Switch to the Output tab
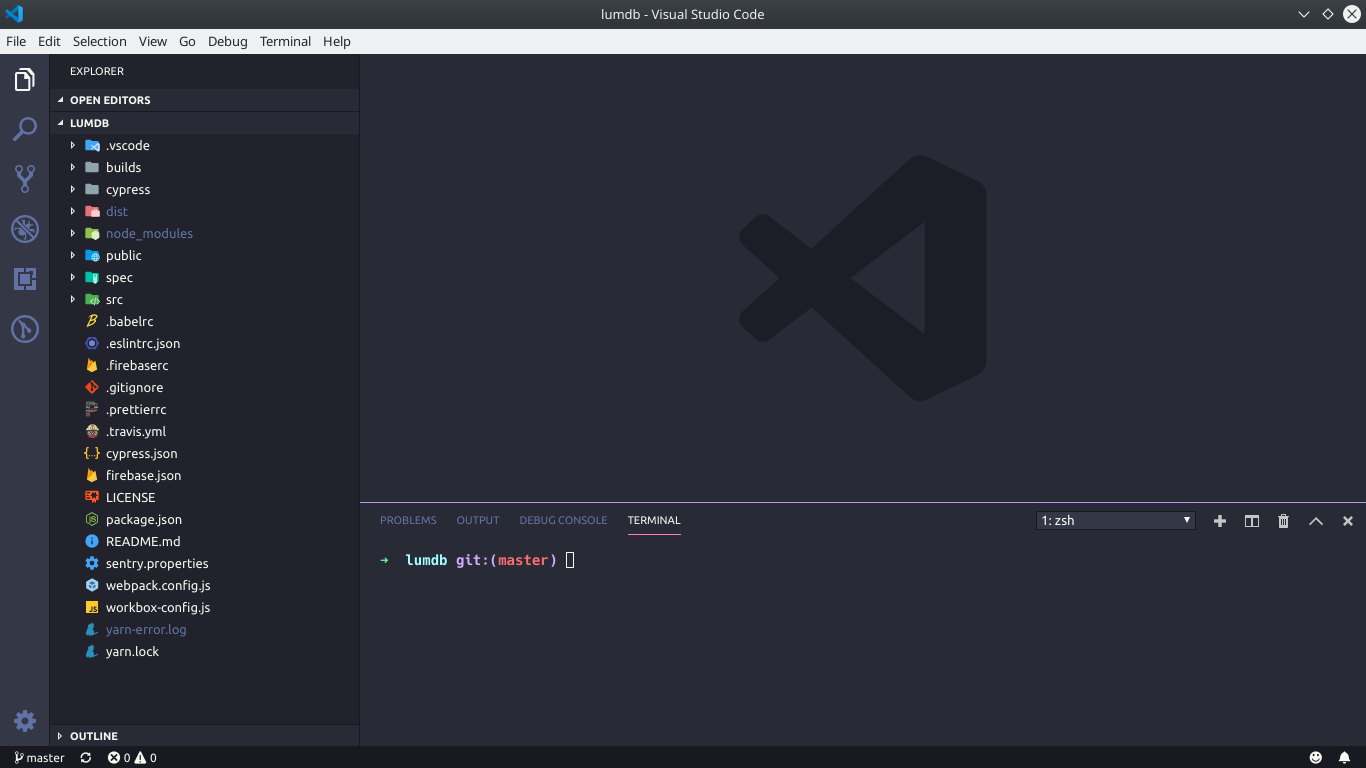The width and height of the screenshot is (1366, 768). pyautogui.click(x=478, y=521)
